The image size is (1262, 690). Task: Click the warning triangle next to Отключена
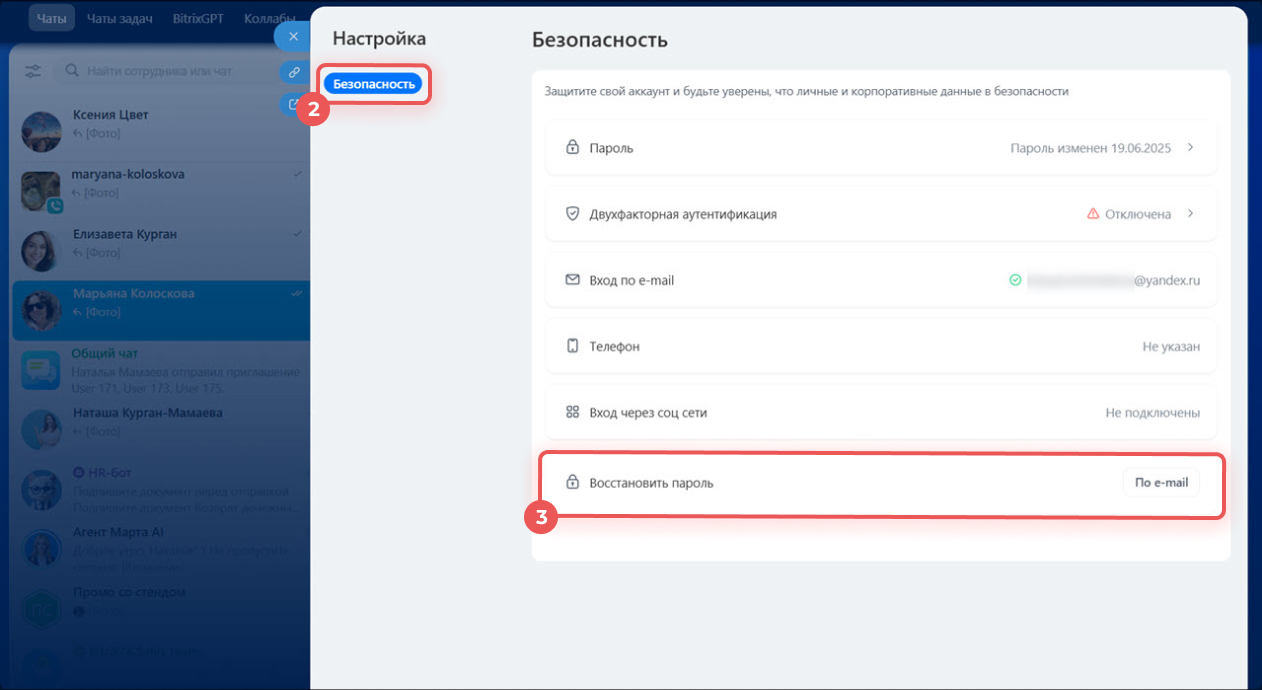point(1093,214)
